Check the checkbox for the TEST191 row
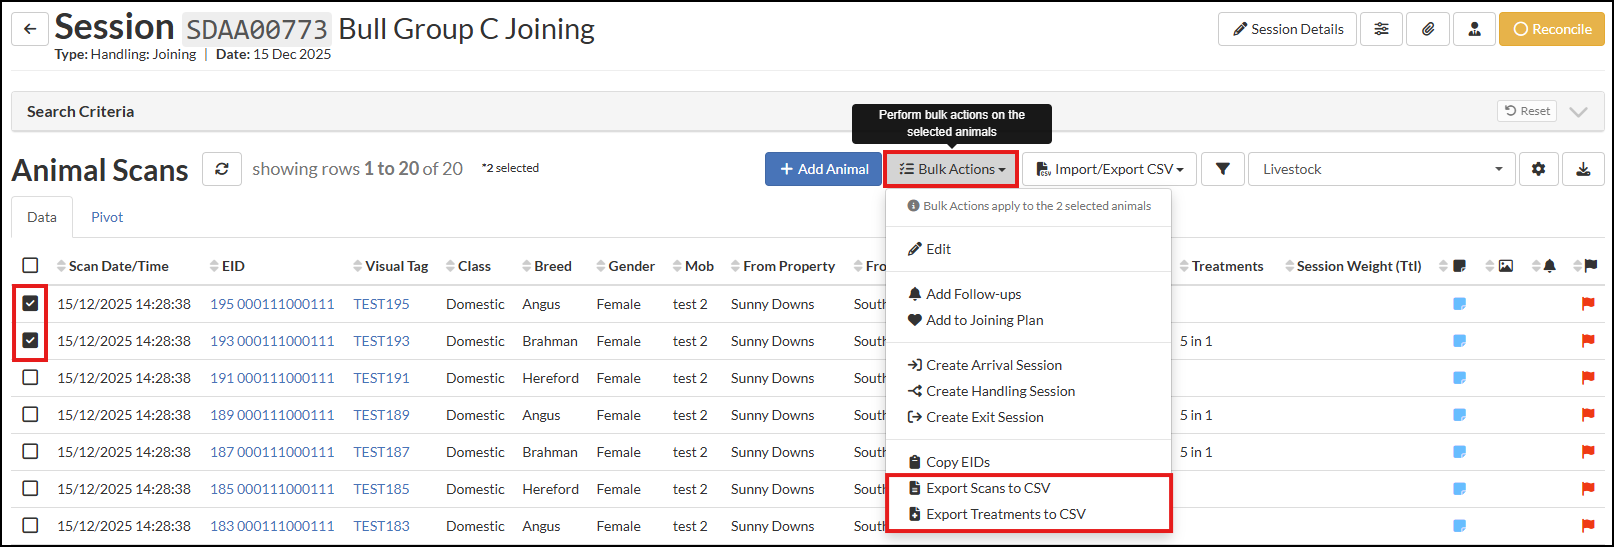 pyautogui.click(x=30, y=377)
